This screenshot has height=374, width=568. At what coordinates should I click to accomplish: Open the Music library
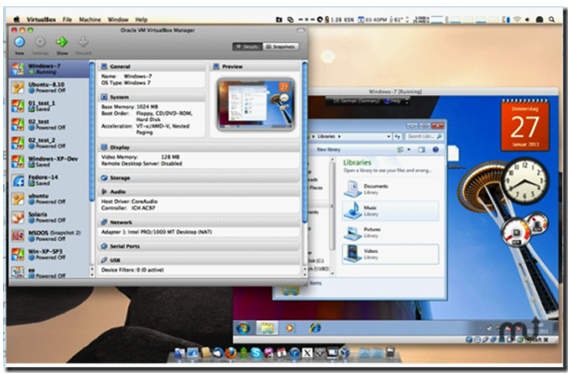390,211
